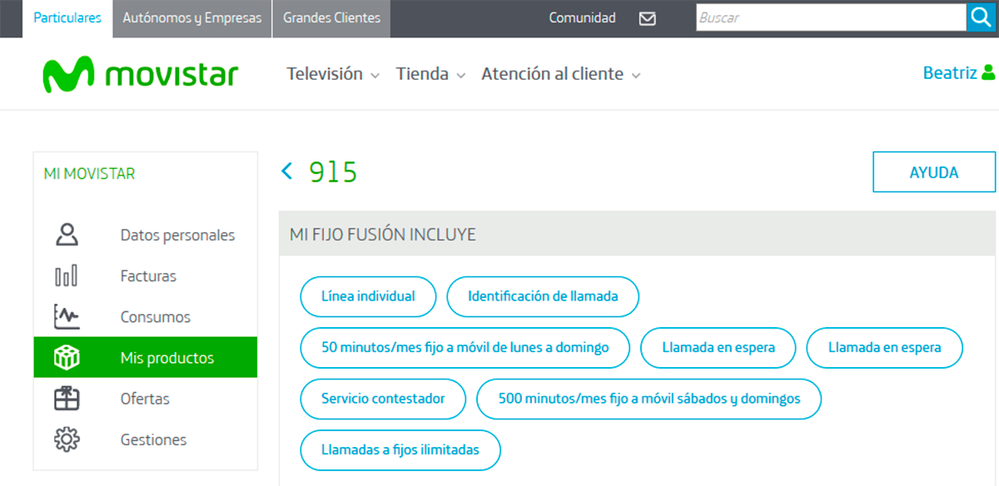Open Facturas in the sidebar
The image size is (999, 486).
tap(148, 276)
